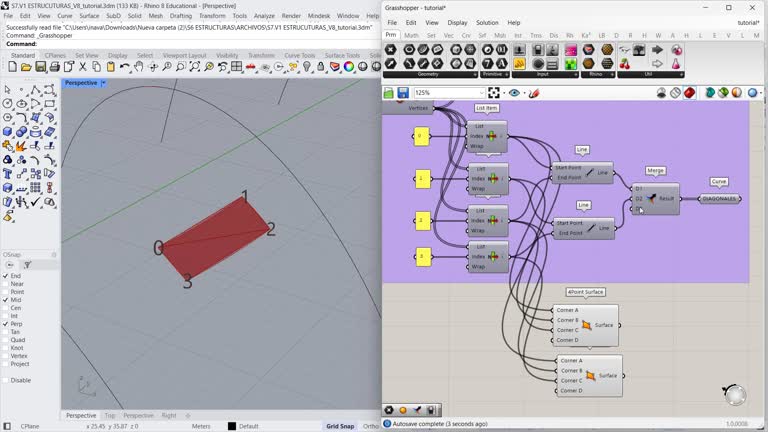Image resolution: width=768 pixels, height=432 pixels.
Task: Click the red shaded preview mode icon
Action: click(x=689, y=93)
